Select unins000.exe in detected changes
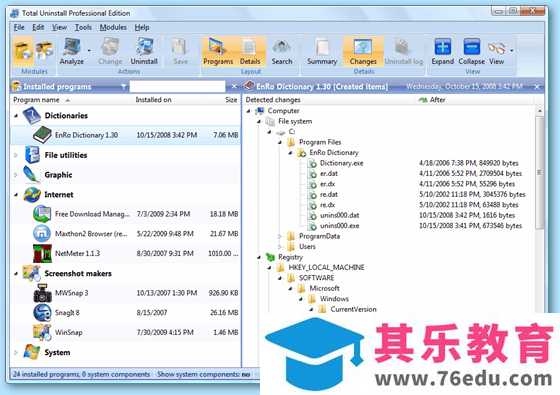 (x=339, y=226)
